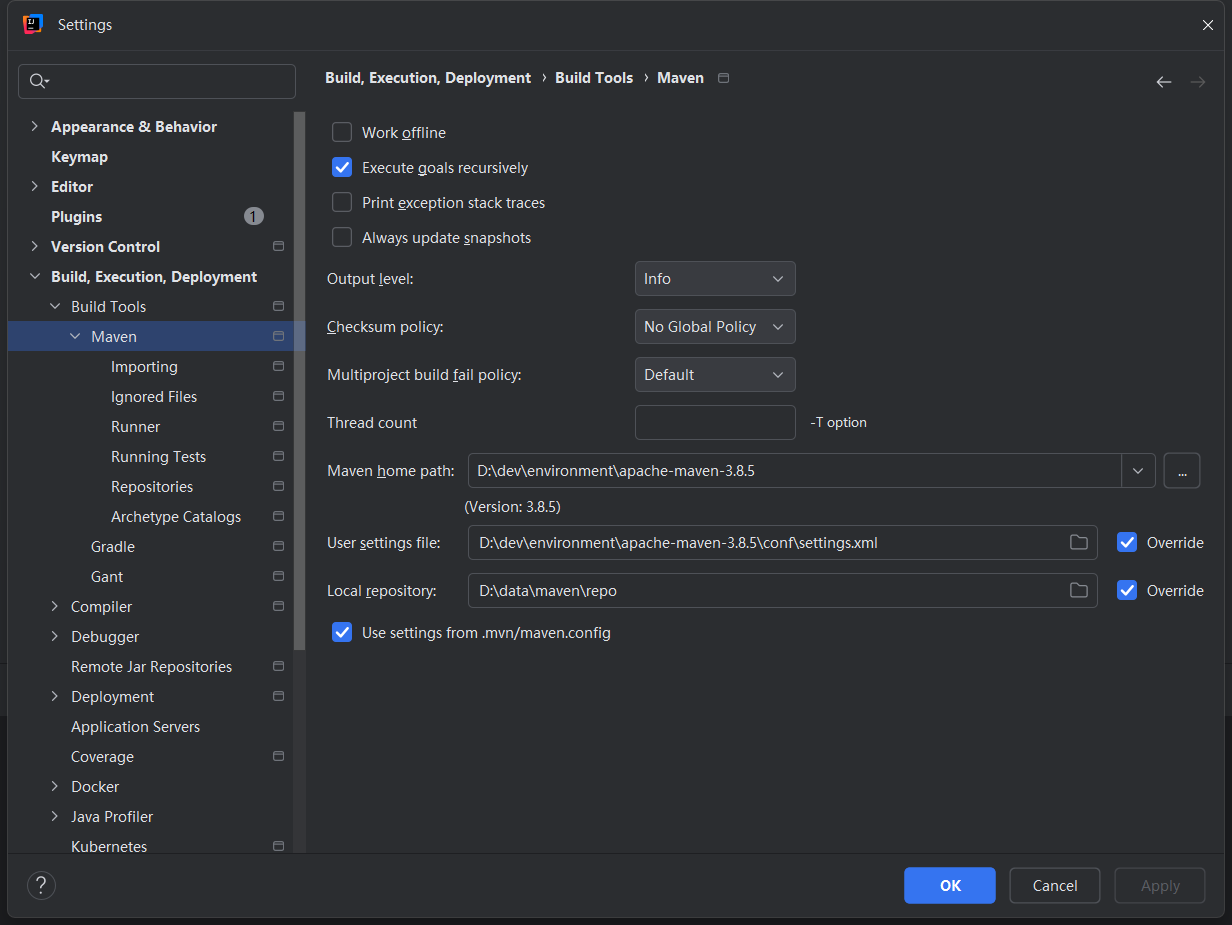Open Multiproject build fail policy dropdown

(715, 374)
